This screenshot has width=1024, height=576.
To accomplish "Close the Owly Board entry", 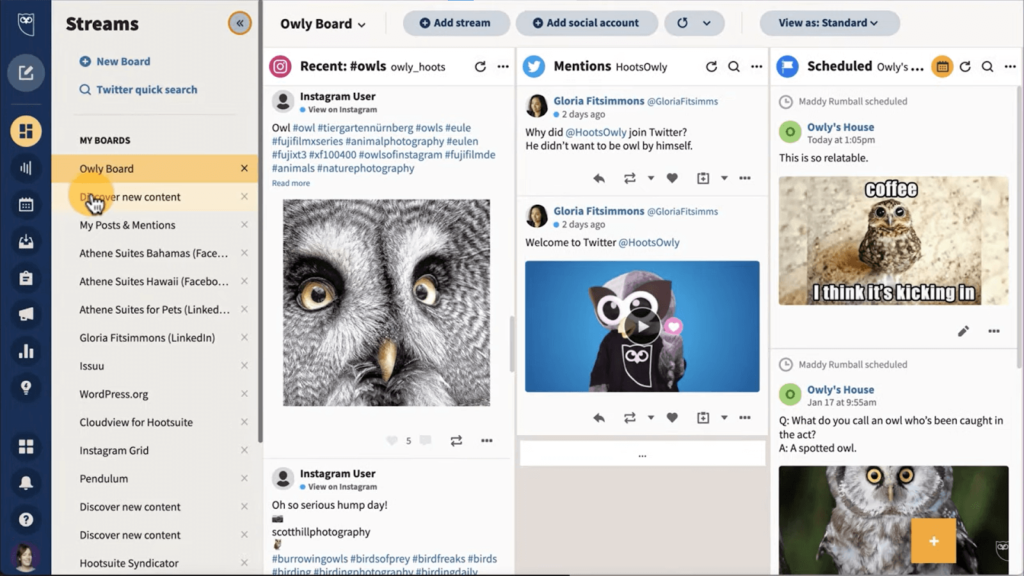I will click(244, 168).
